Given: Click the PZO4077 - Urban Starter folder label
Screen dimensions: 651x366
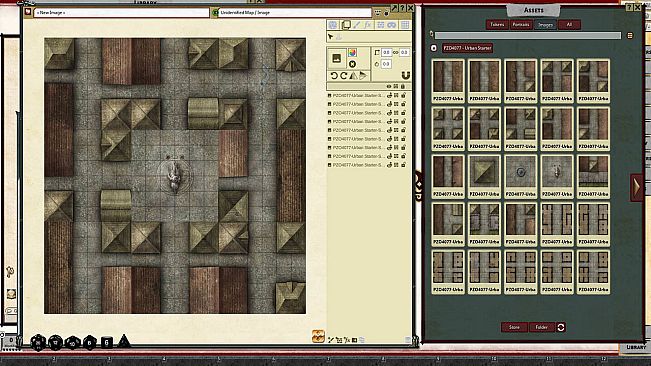Looking at the screenshot, I should tap(467, 48).
